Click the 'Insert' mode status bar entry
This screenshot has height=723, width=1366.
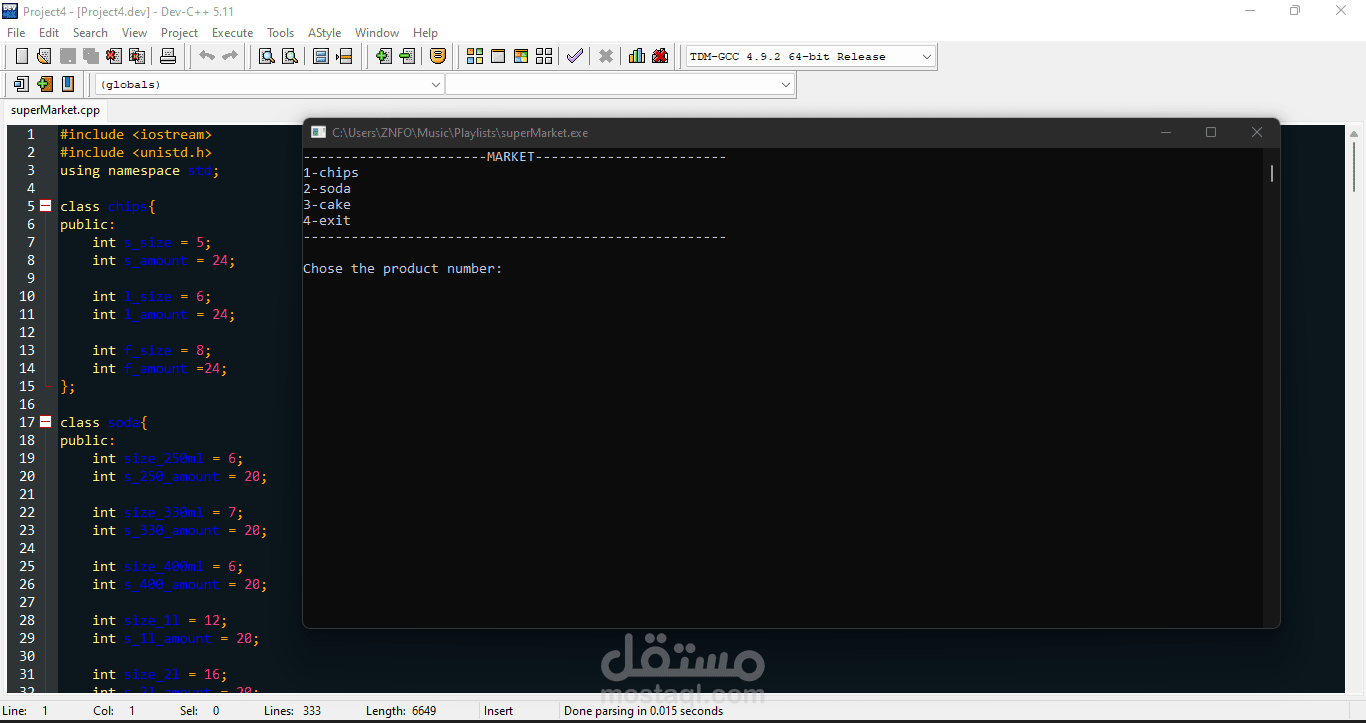click(x=498, y=711)
